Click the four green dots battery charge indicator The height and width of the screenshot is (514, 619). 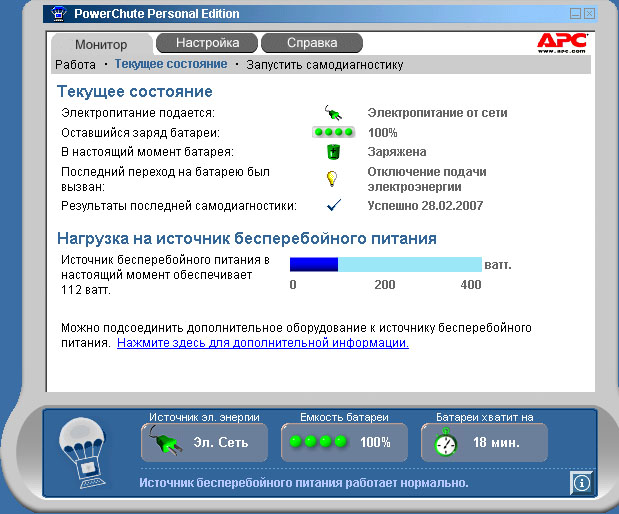tap(334, 132)
